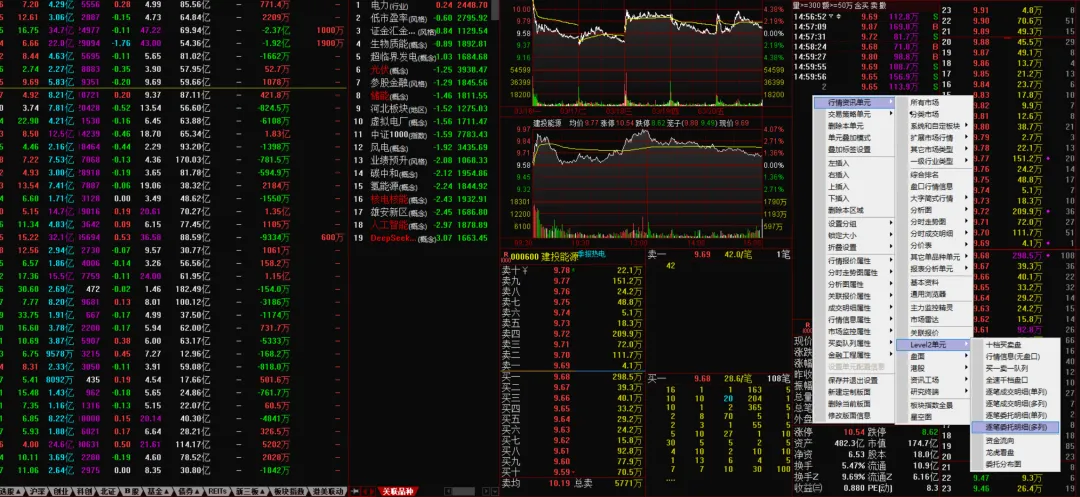The width and height of the screenshot is (1080, 497).
Task: Select 修改版面信息 menu entry
Action: point(854,415)
